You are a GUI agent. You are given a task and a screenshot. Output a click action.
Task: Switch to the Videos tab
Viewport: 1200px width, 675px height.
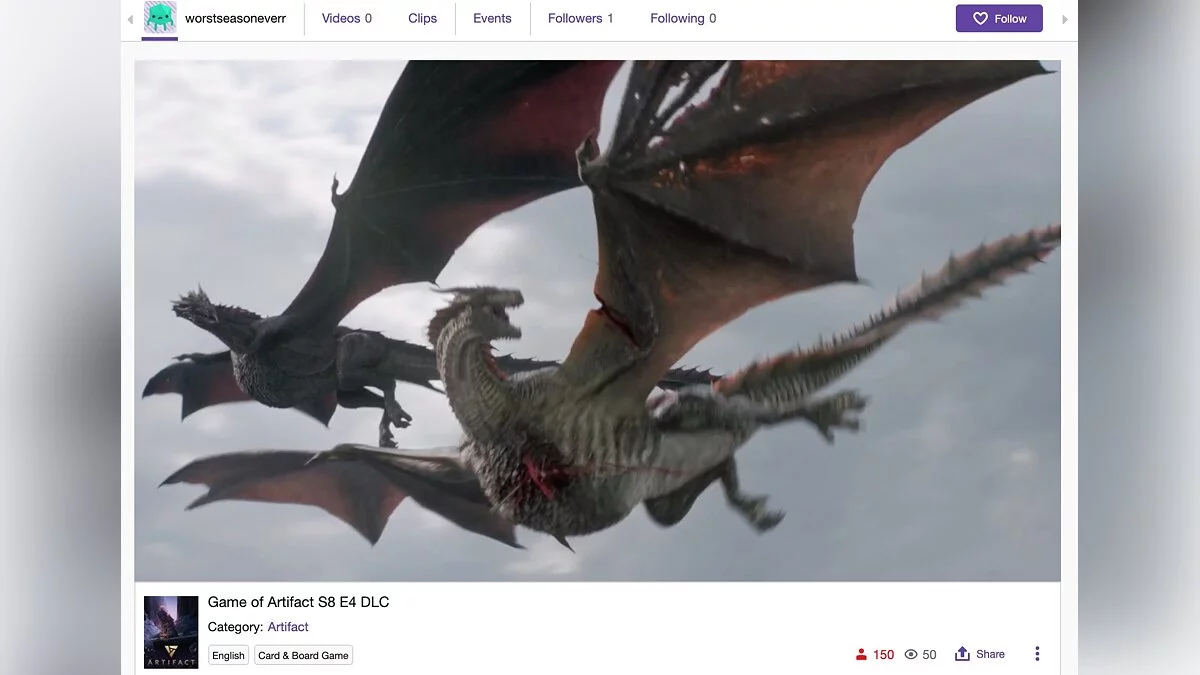click(x=346, y=19)
